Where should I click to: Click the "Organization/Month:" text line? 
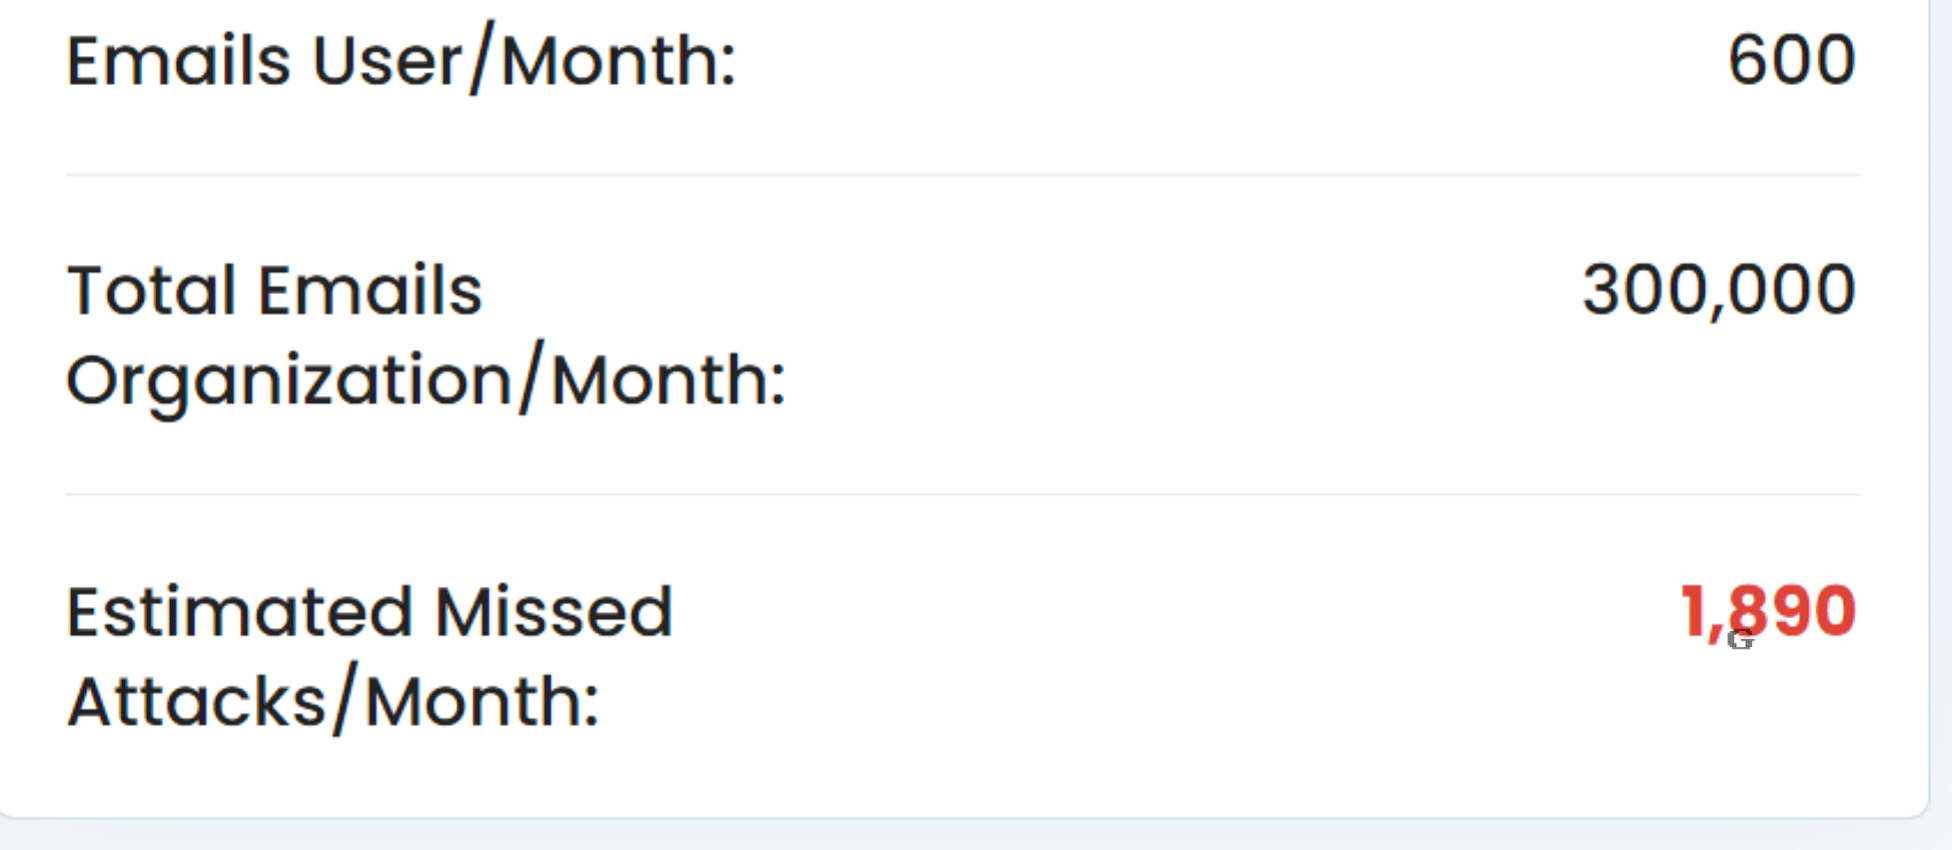click(x=426, y=380)
